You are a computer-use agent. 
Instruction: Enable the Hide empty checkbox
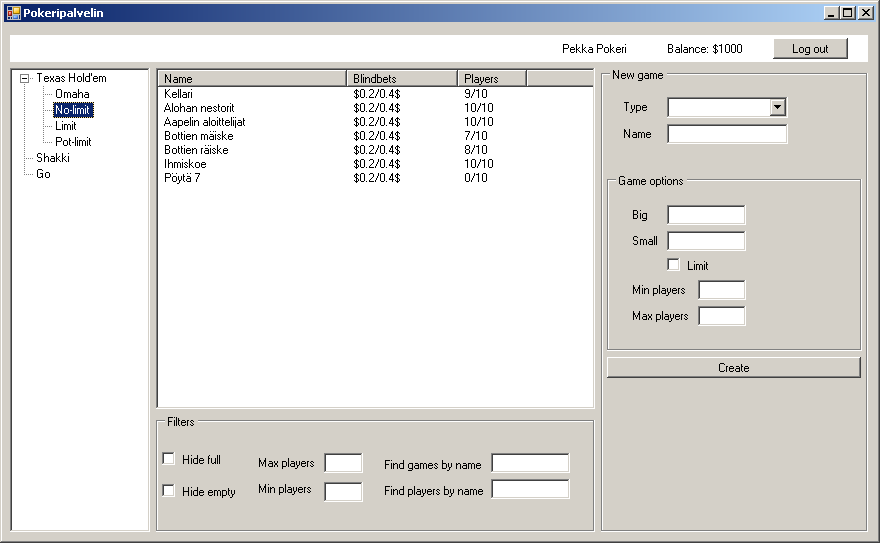click(x=168, y=490)
